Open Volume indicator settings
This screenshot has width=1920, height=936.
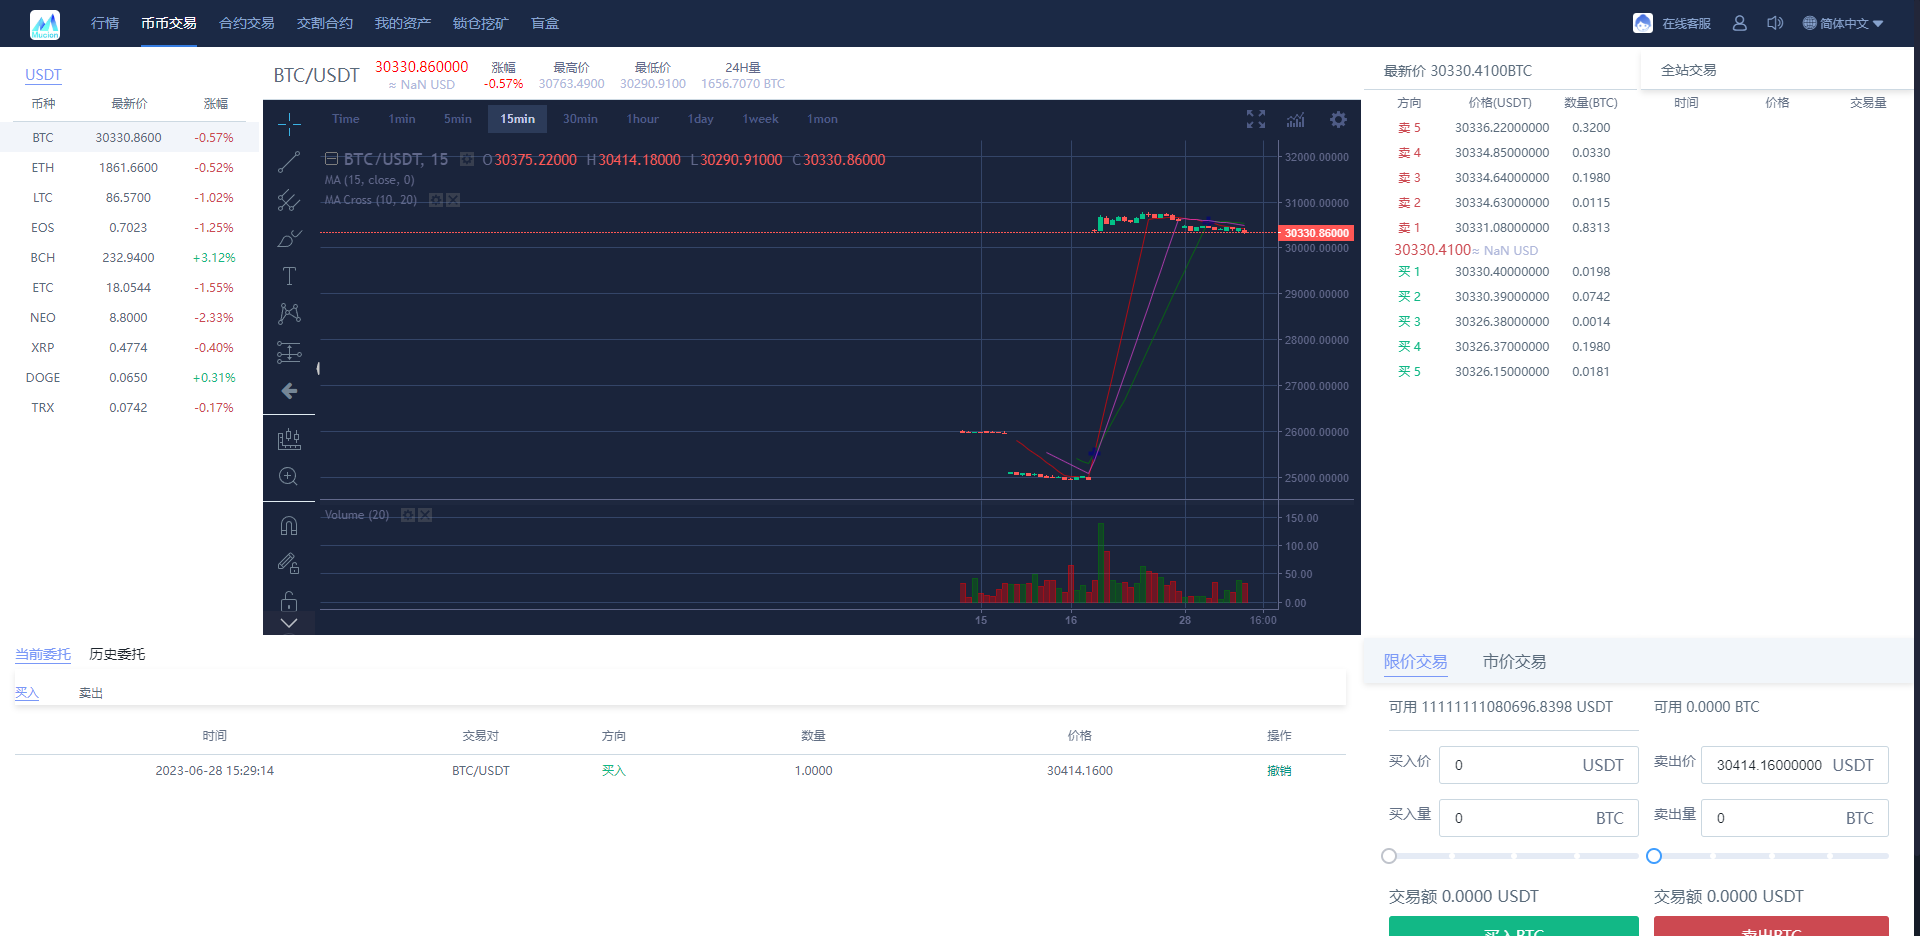(x=408, y=515)
